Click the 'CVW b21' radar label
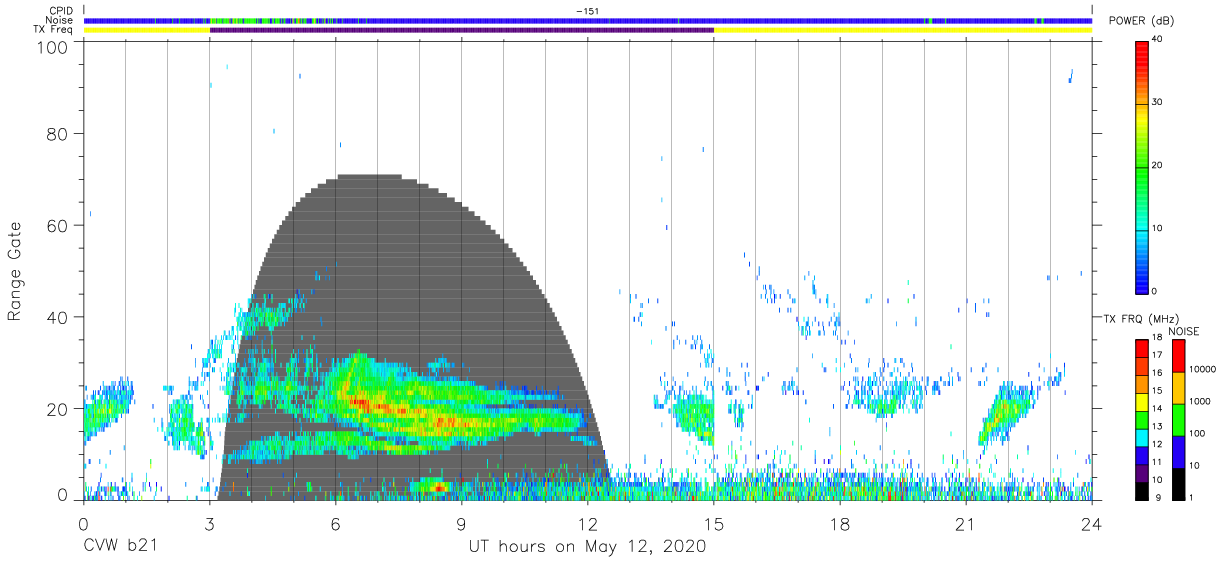This screenshot has height=567, width=1228. [x=123, y=547]
